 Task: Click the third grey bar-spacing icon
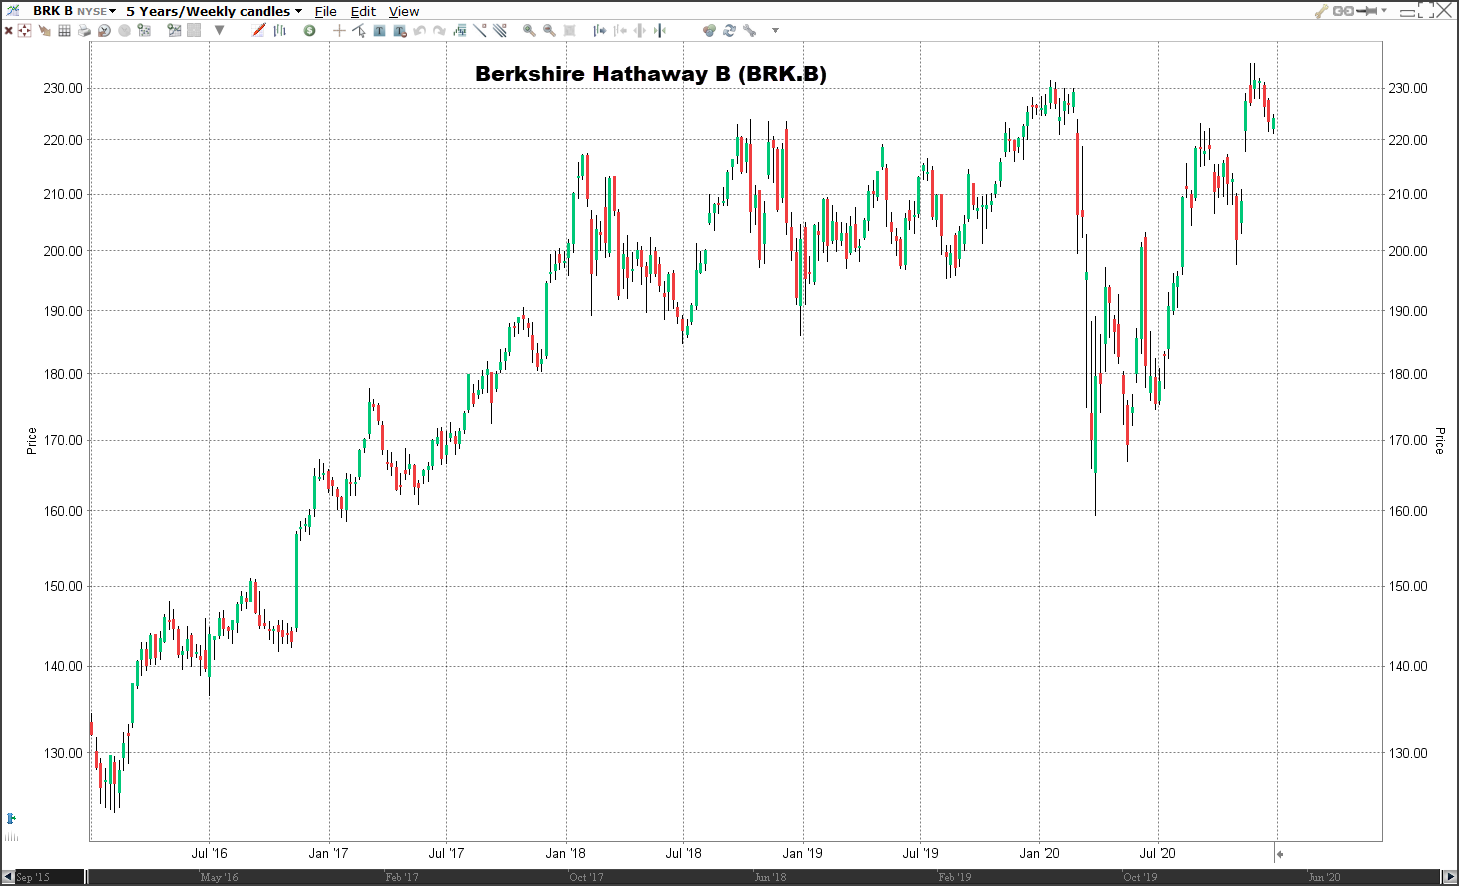640,31
